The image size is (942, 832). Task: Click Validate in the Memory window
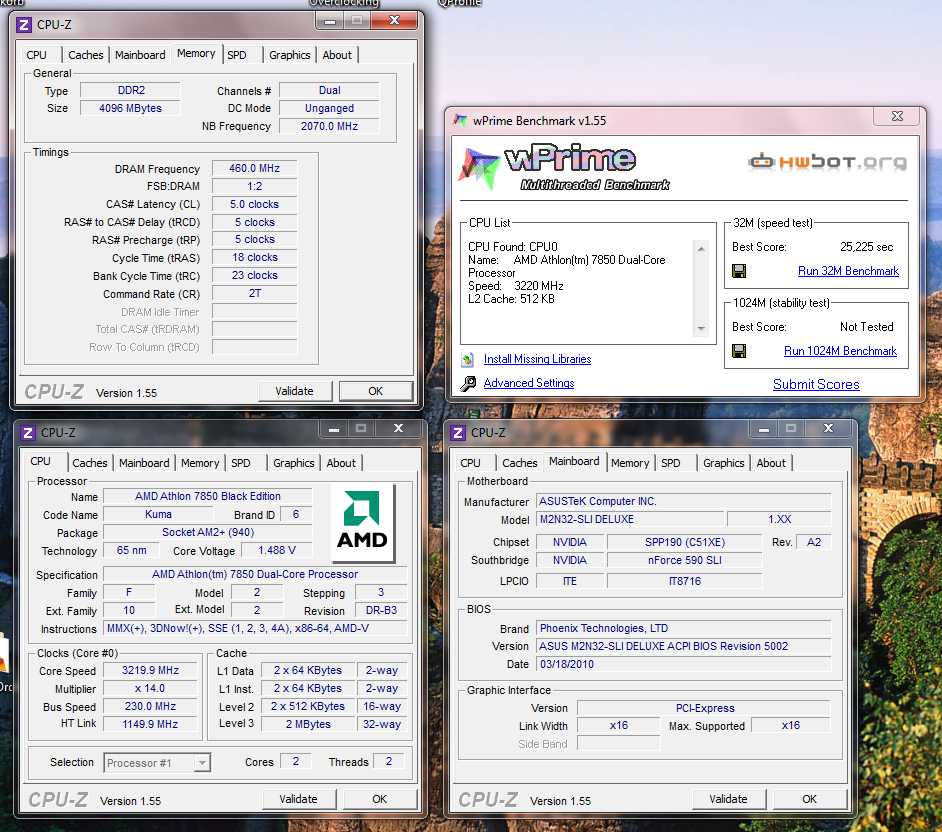click(294, 391)
